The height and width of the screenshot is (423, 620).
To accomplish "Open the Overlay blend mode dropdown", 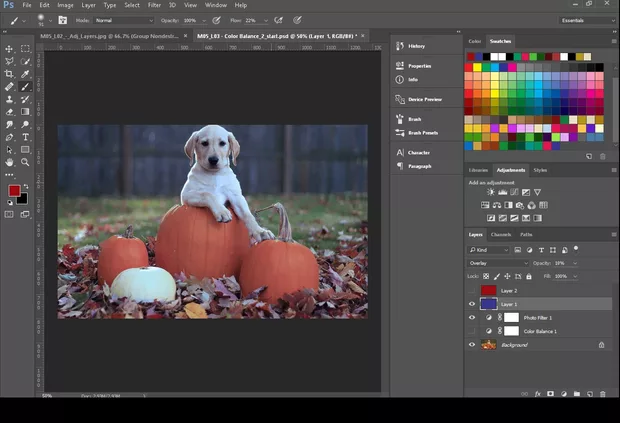I will pos(497,263).
